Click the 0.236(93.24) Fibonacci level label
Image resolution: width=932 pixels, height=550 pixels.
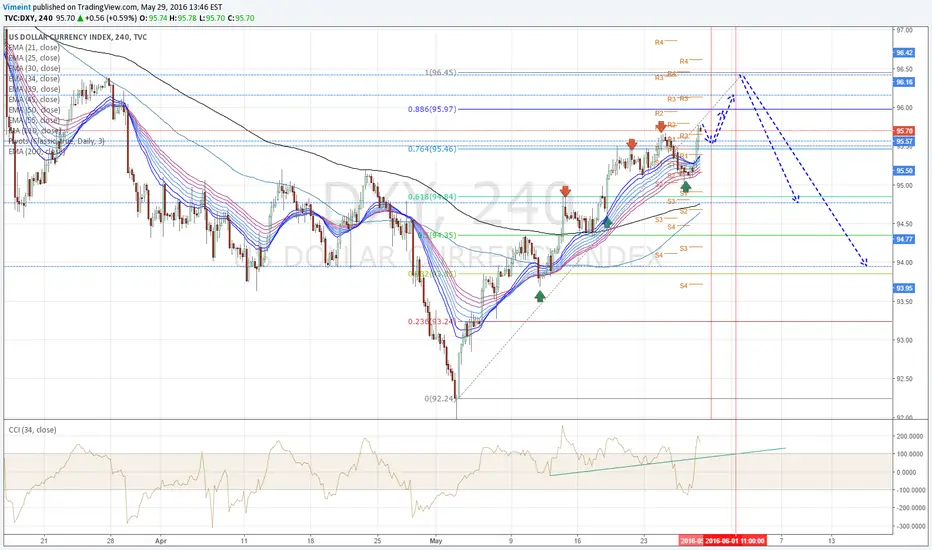[432, 322]
